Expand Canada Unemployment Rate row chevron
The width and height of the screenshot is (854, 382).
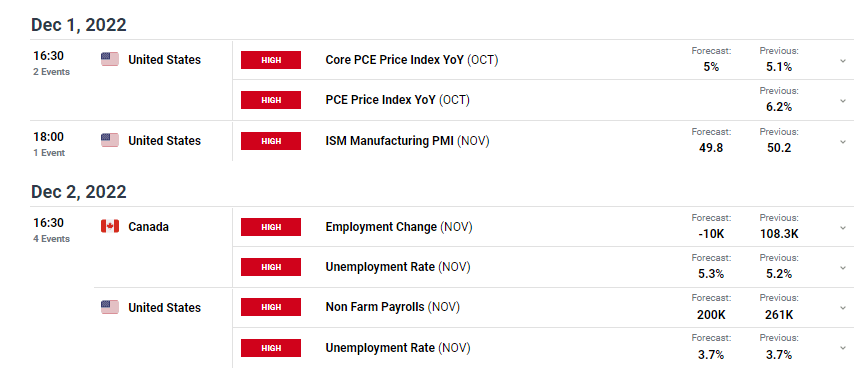click(x=843, y=268)
